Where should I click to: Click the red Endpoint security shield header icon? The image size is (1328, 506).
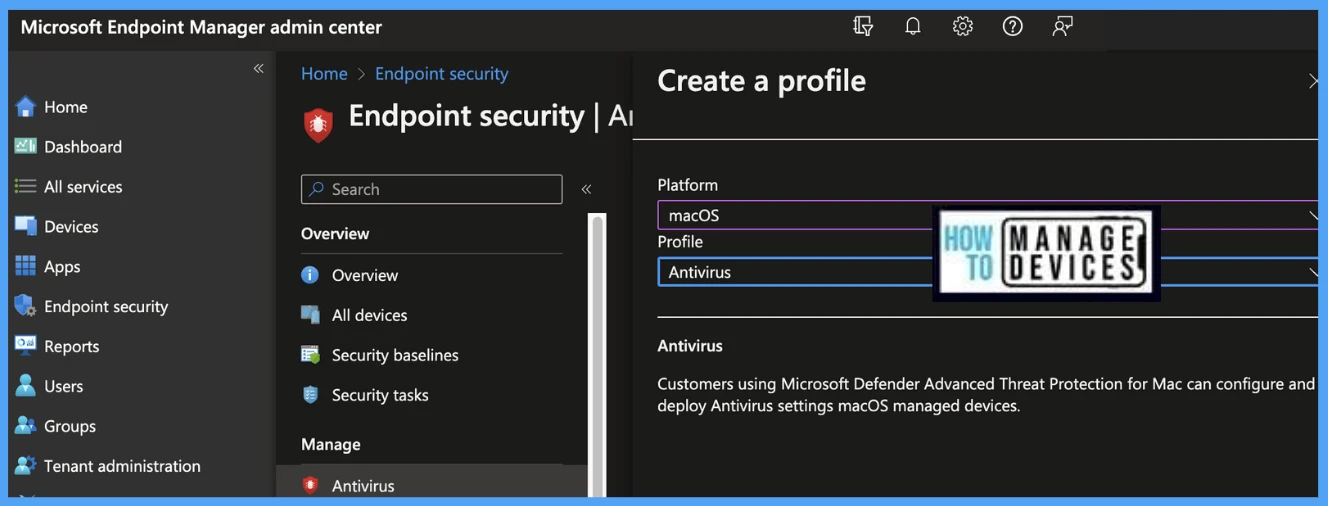[318, 125]
